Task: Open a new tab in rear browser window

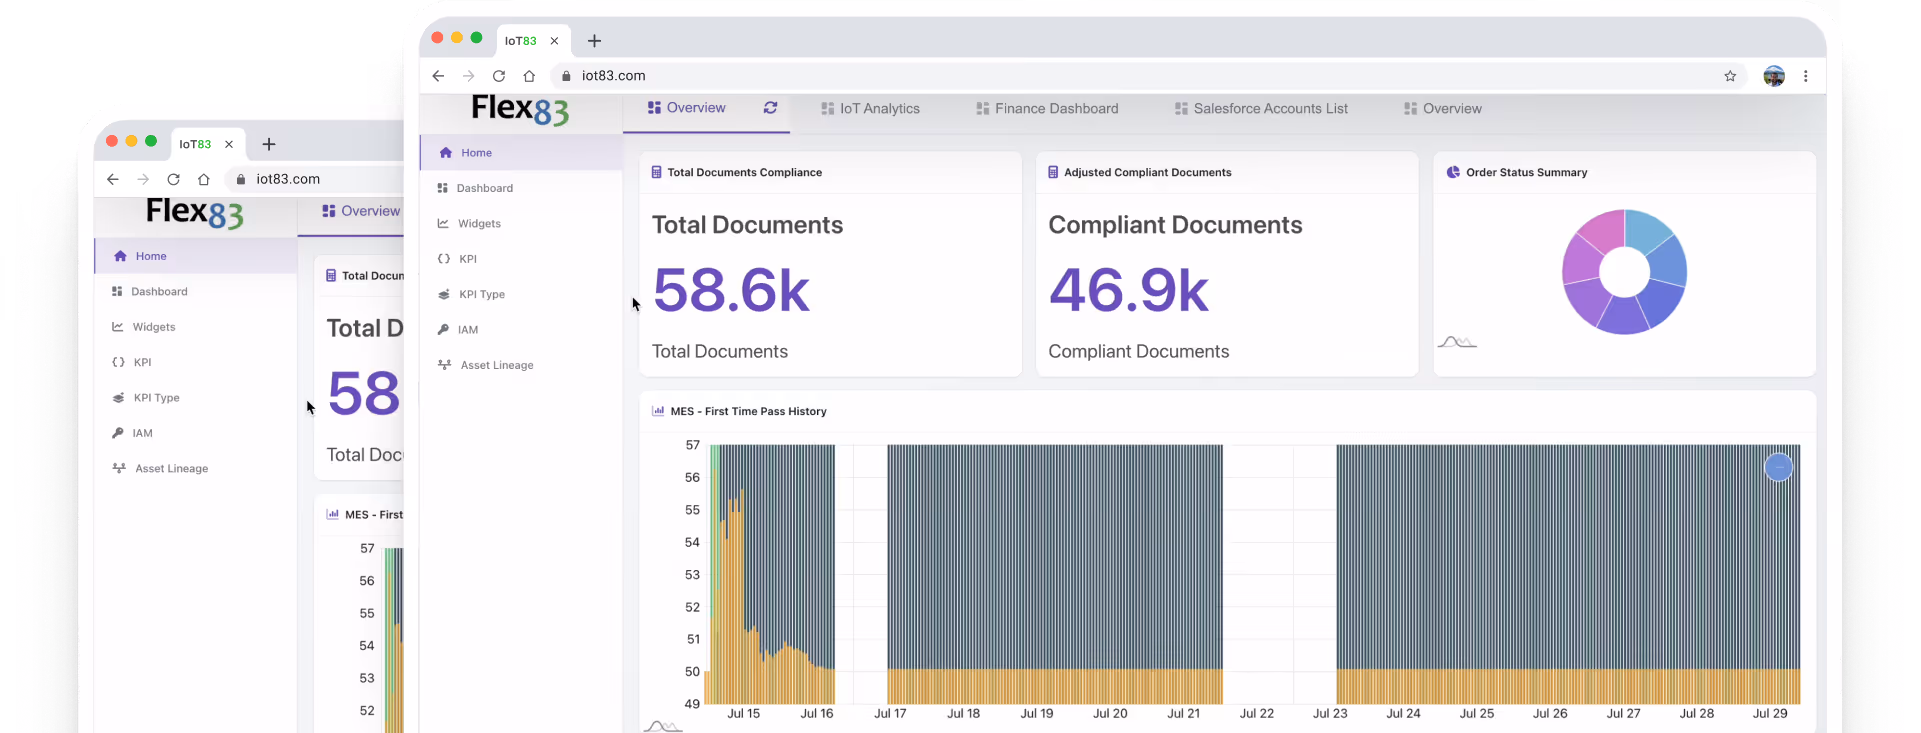Action: pos(269,144)
